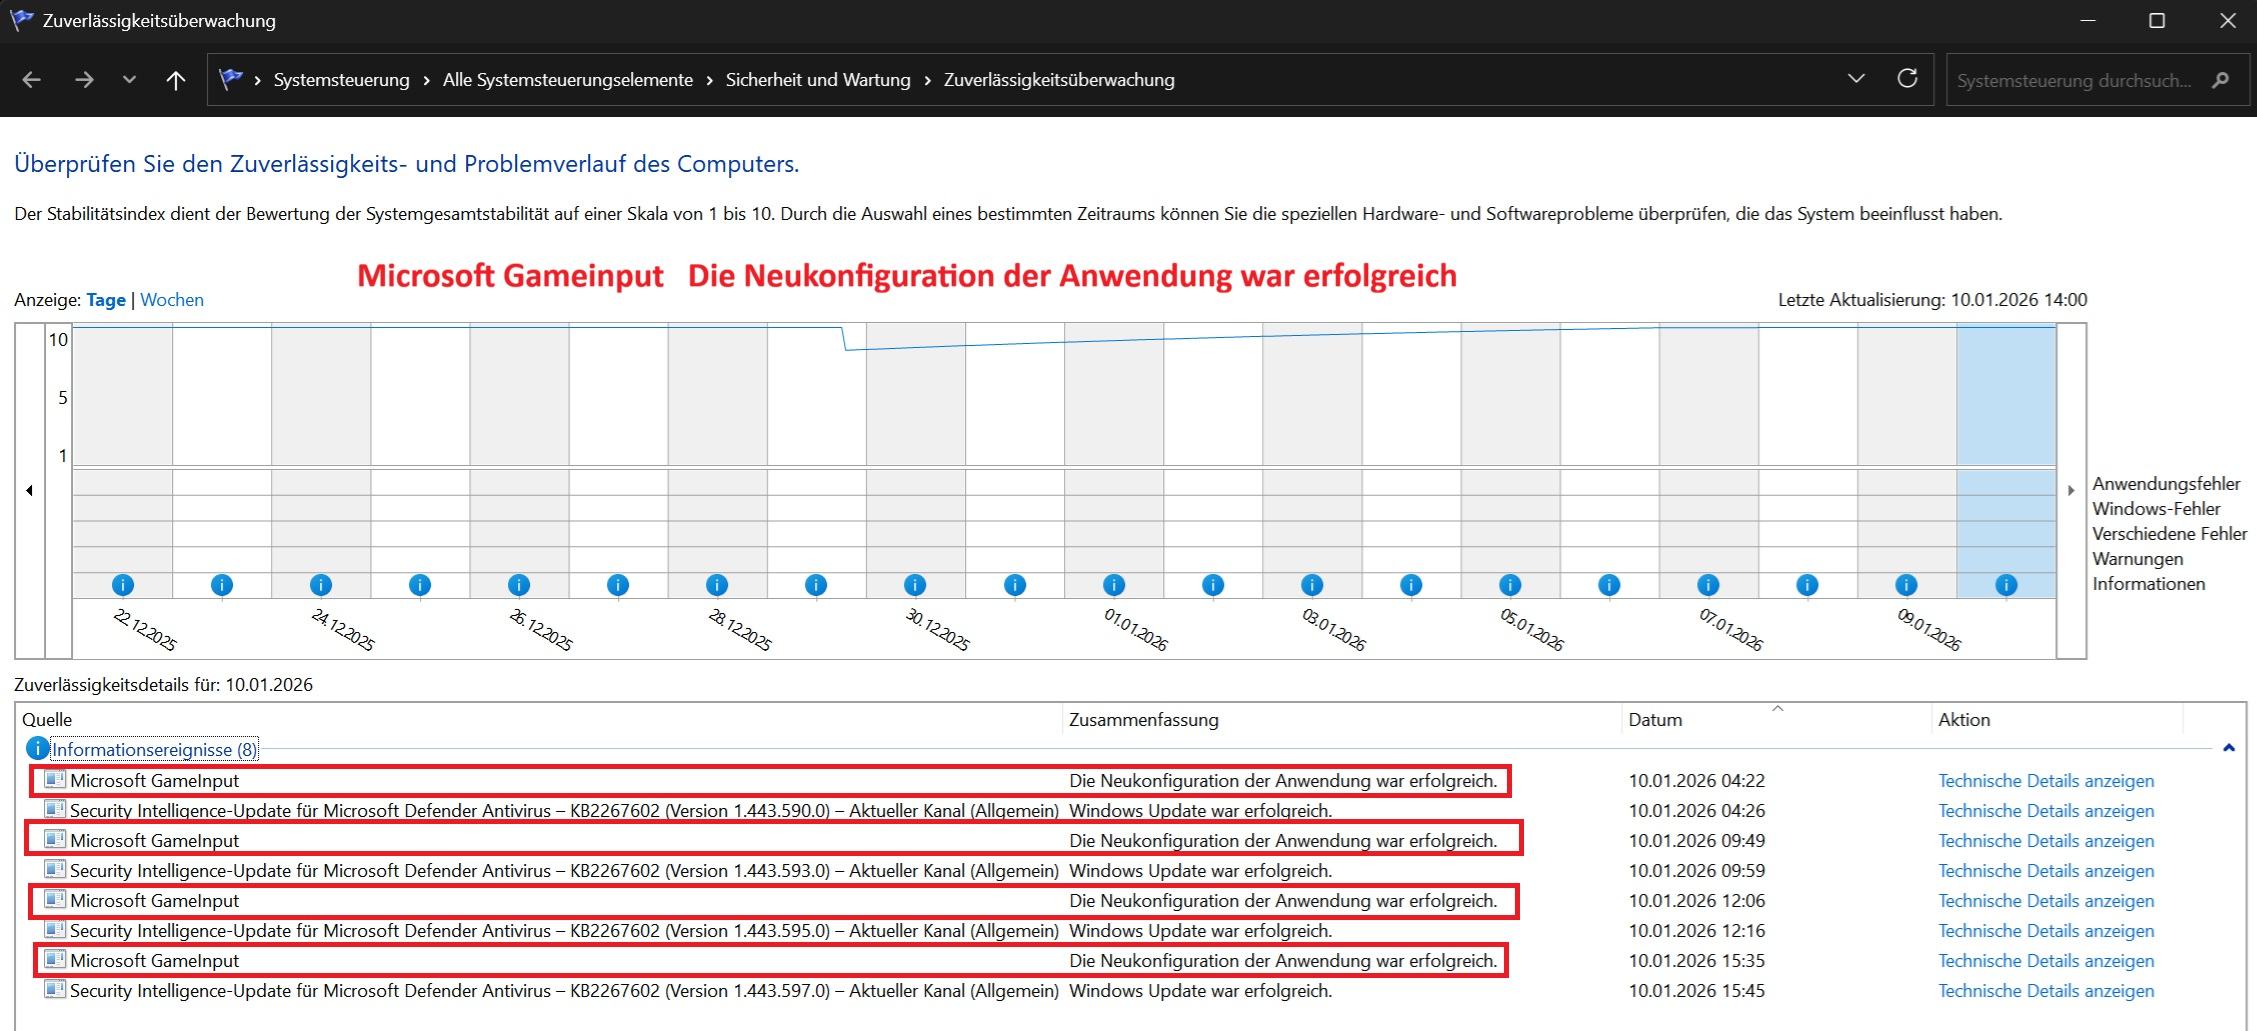Select the info icon for 24.12.2025
This screenshot has width=2257, height=1031.
(321, 585)
